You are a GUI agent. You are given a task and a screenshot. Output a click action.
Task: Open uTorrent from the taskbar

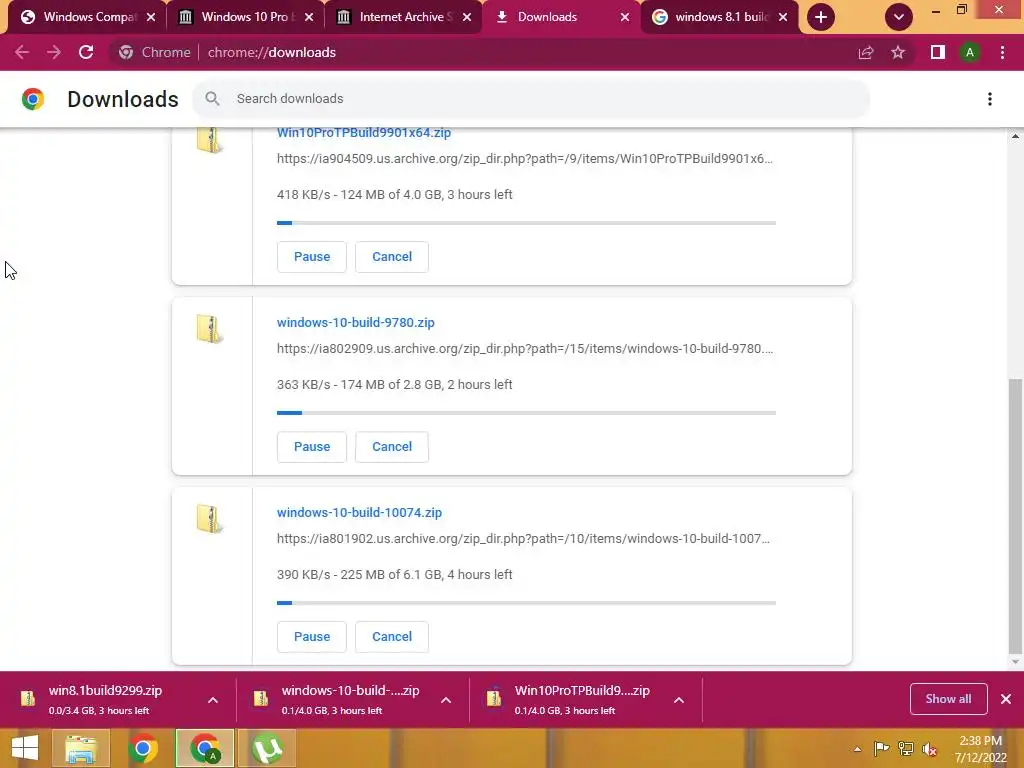click(x=268, y=748)
